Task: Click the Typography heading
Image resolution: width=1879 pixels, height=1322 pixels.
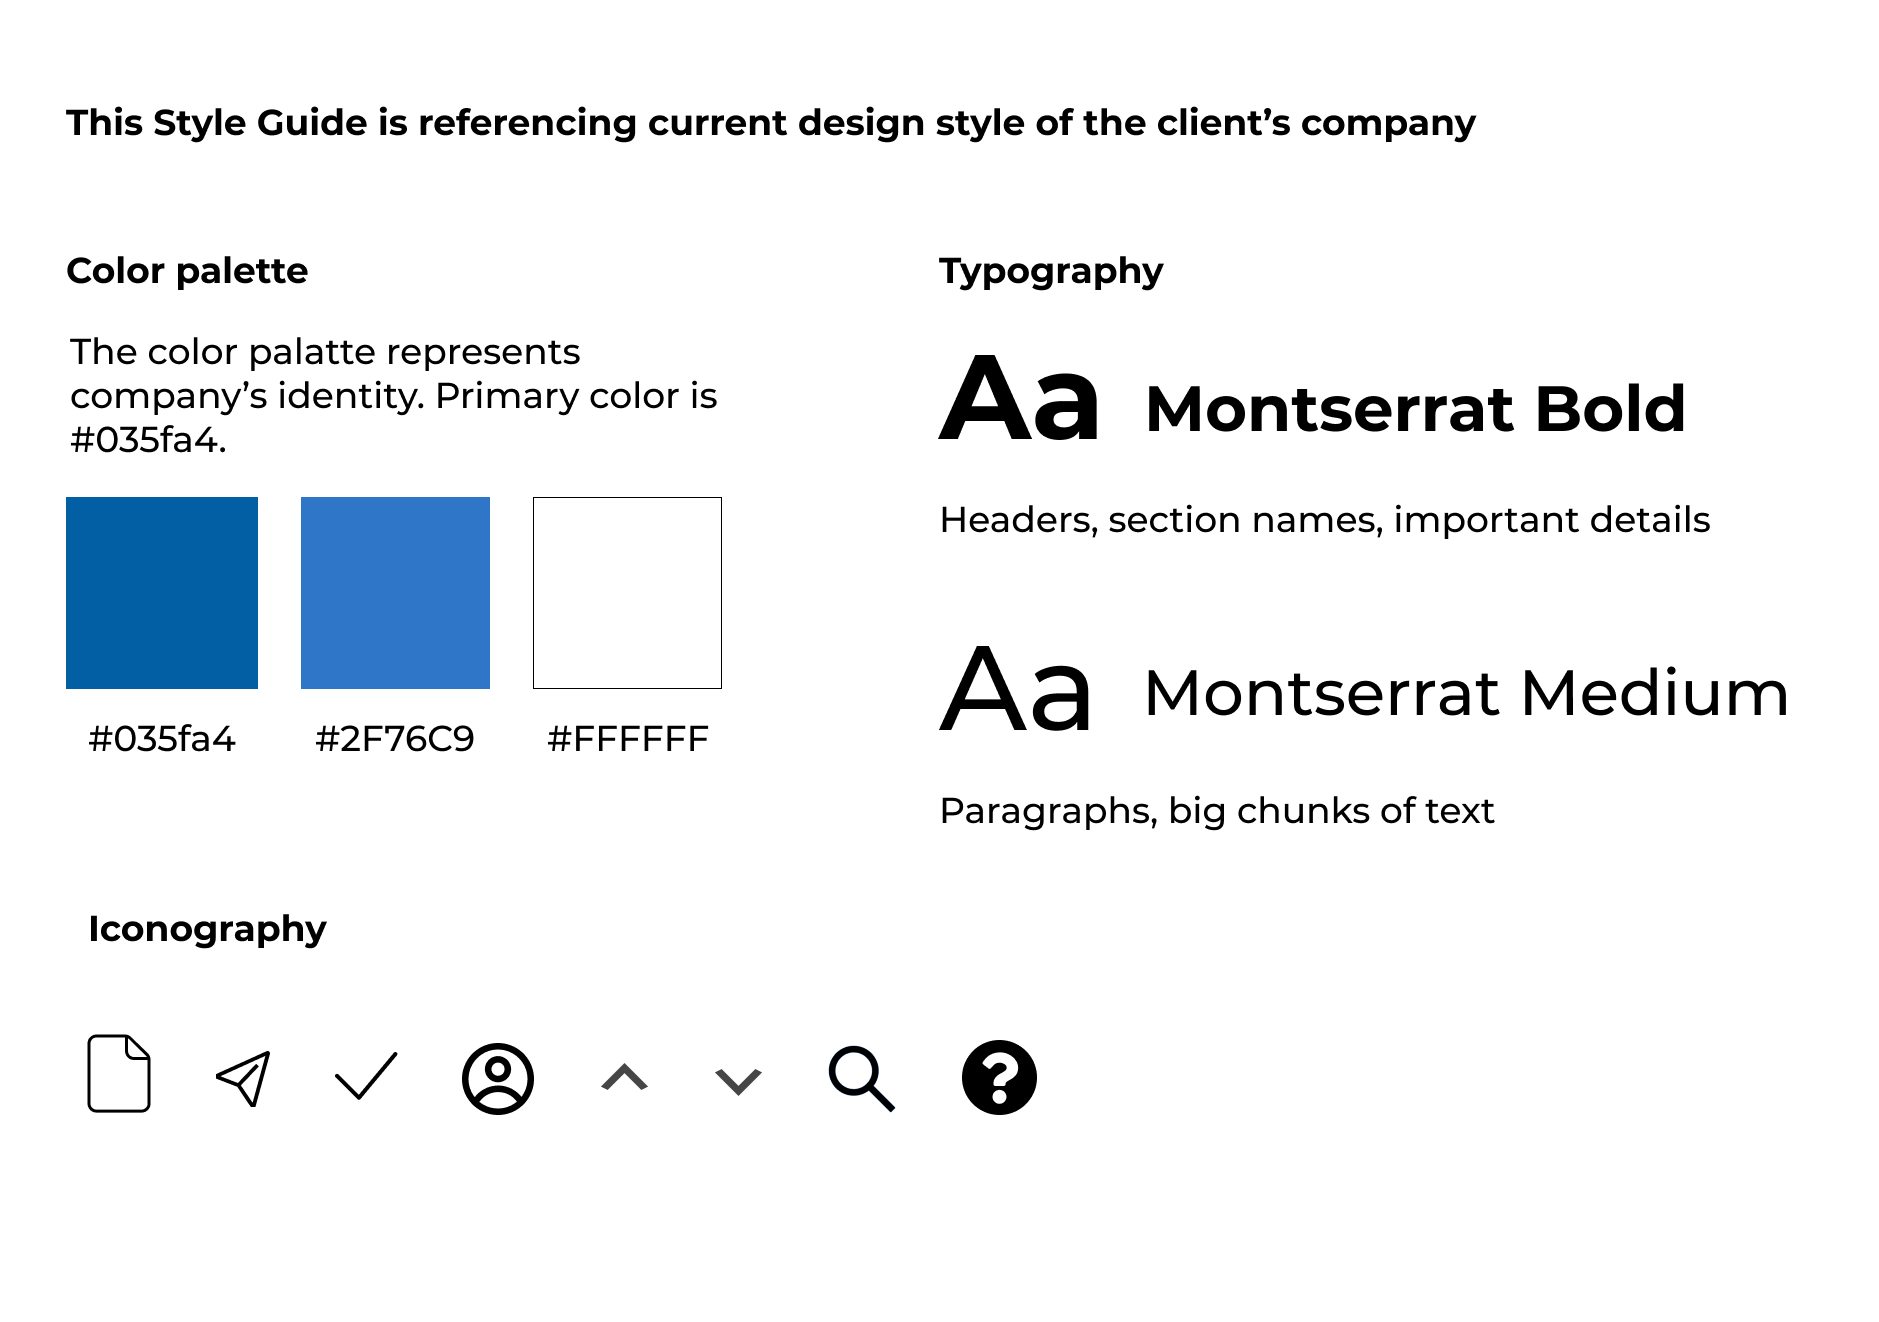Action: point(1051,272)
